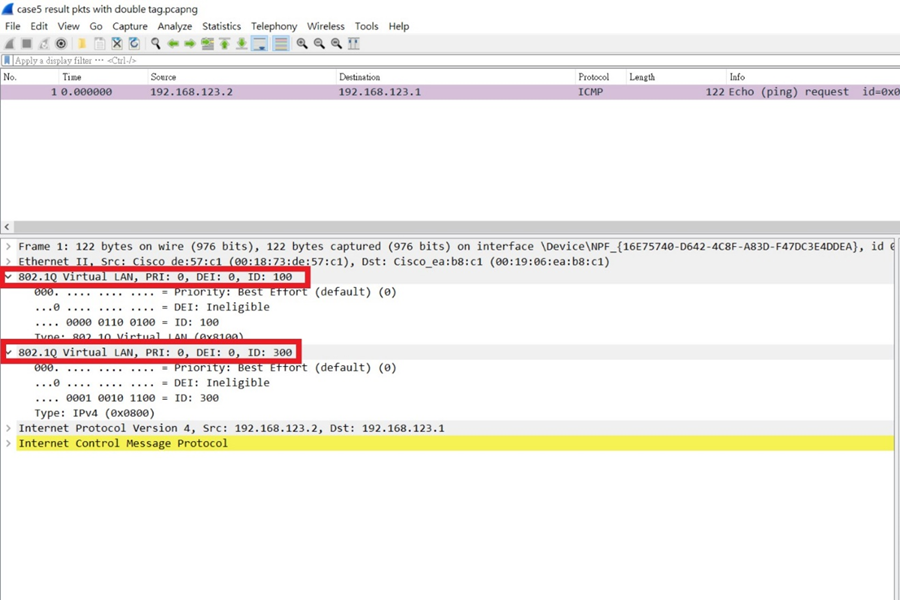Toggle packet list colorization

[x=281, y=44]
